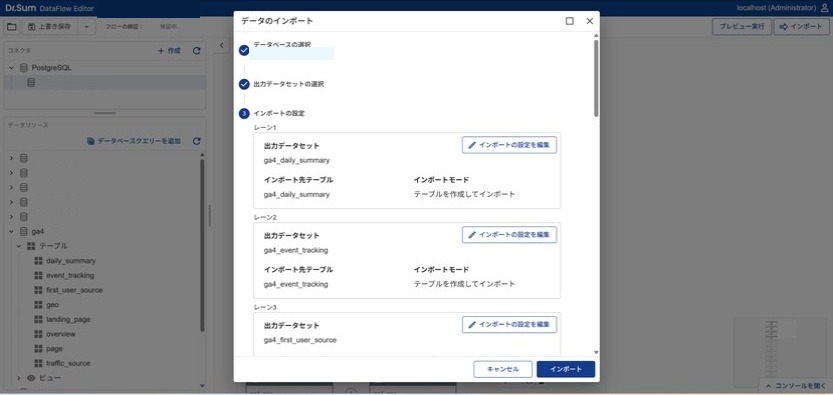Click the データベースの選択 step checkmark
The height and width of the screenshot is (395, 833).
click(x=244, y=50)
